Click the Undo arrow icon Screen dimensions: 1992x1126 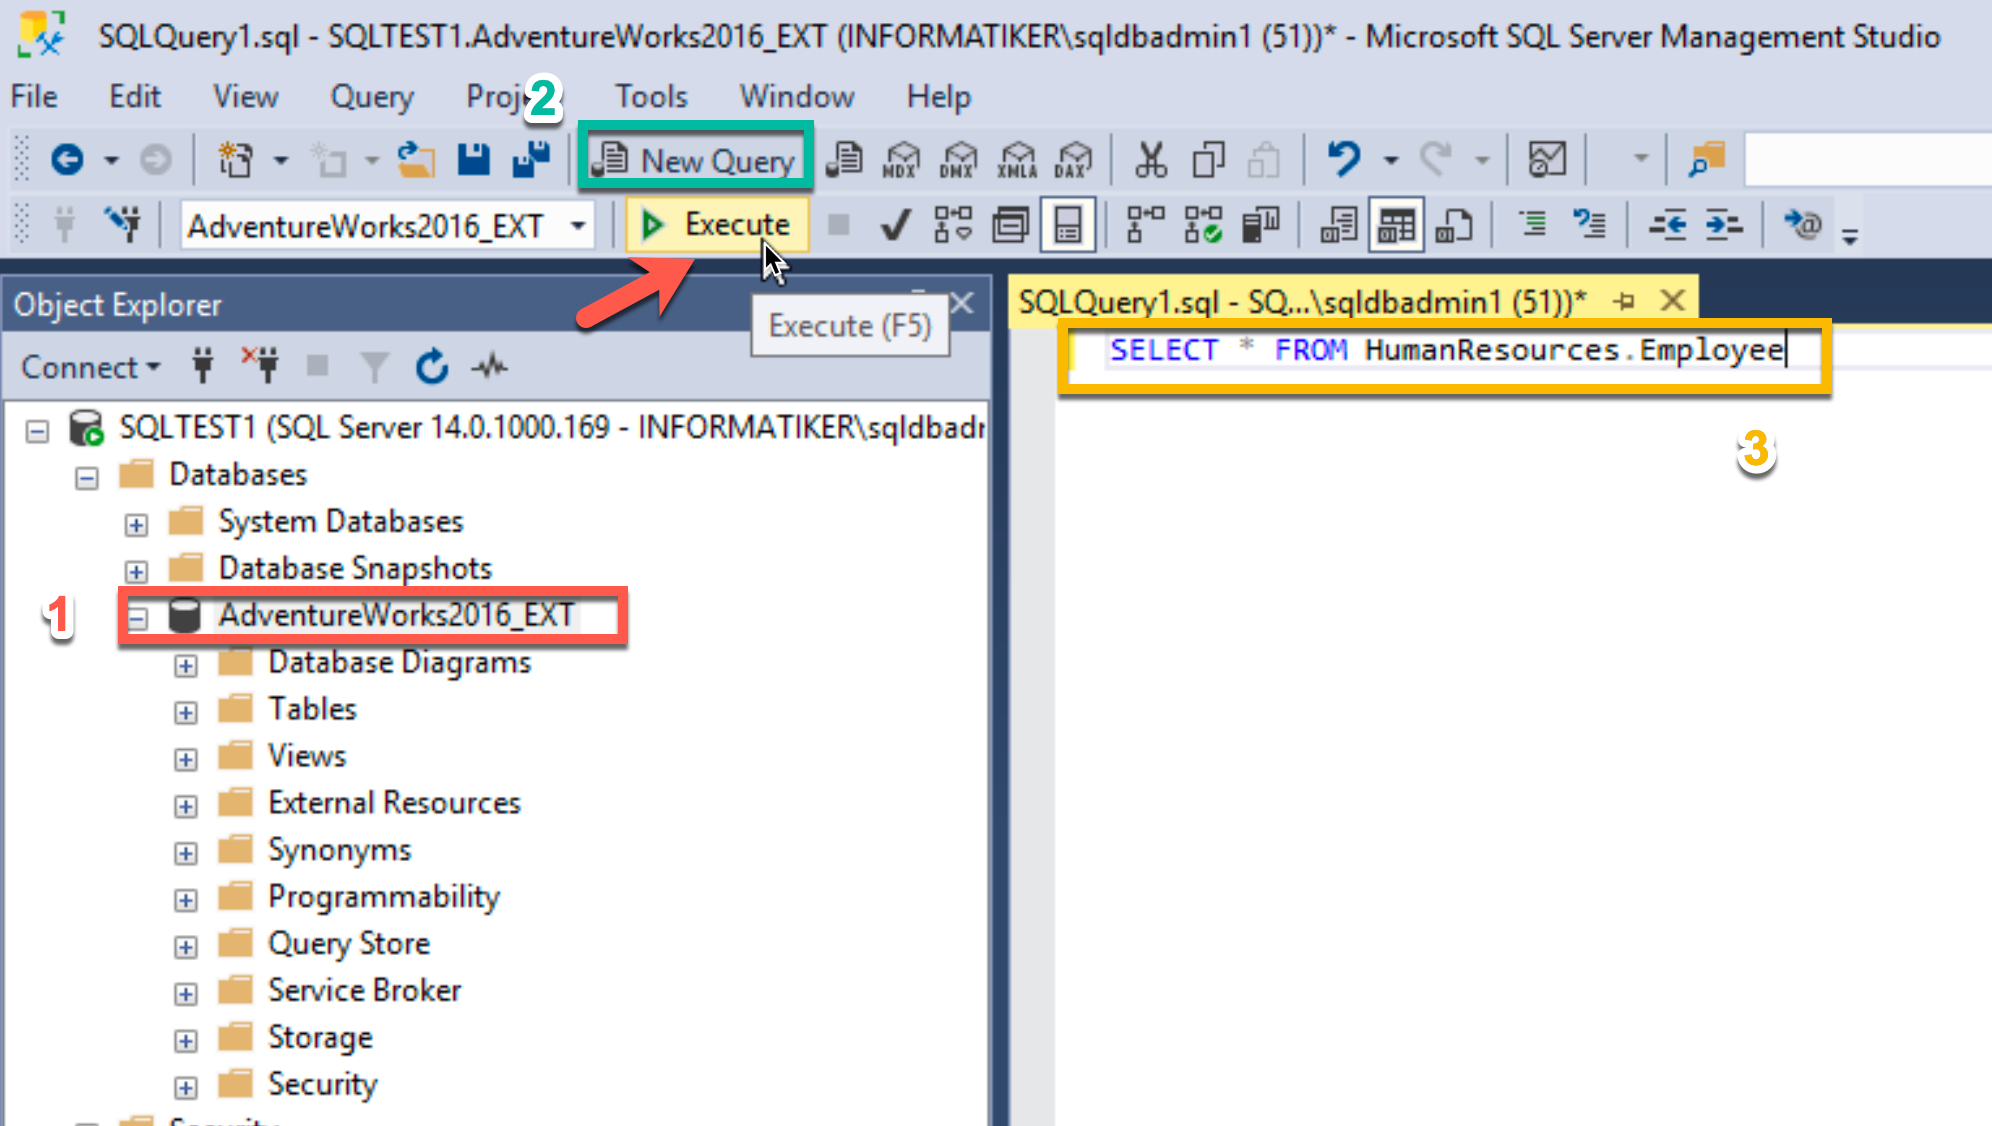click(x=1343, y=160)
